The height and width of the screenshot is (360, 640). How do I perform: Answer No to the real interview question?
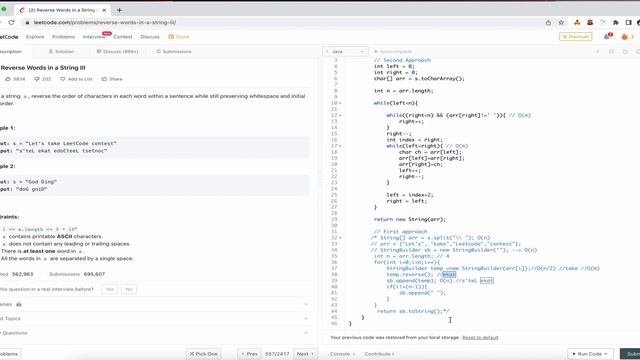click(x=129, y=289)
